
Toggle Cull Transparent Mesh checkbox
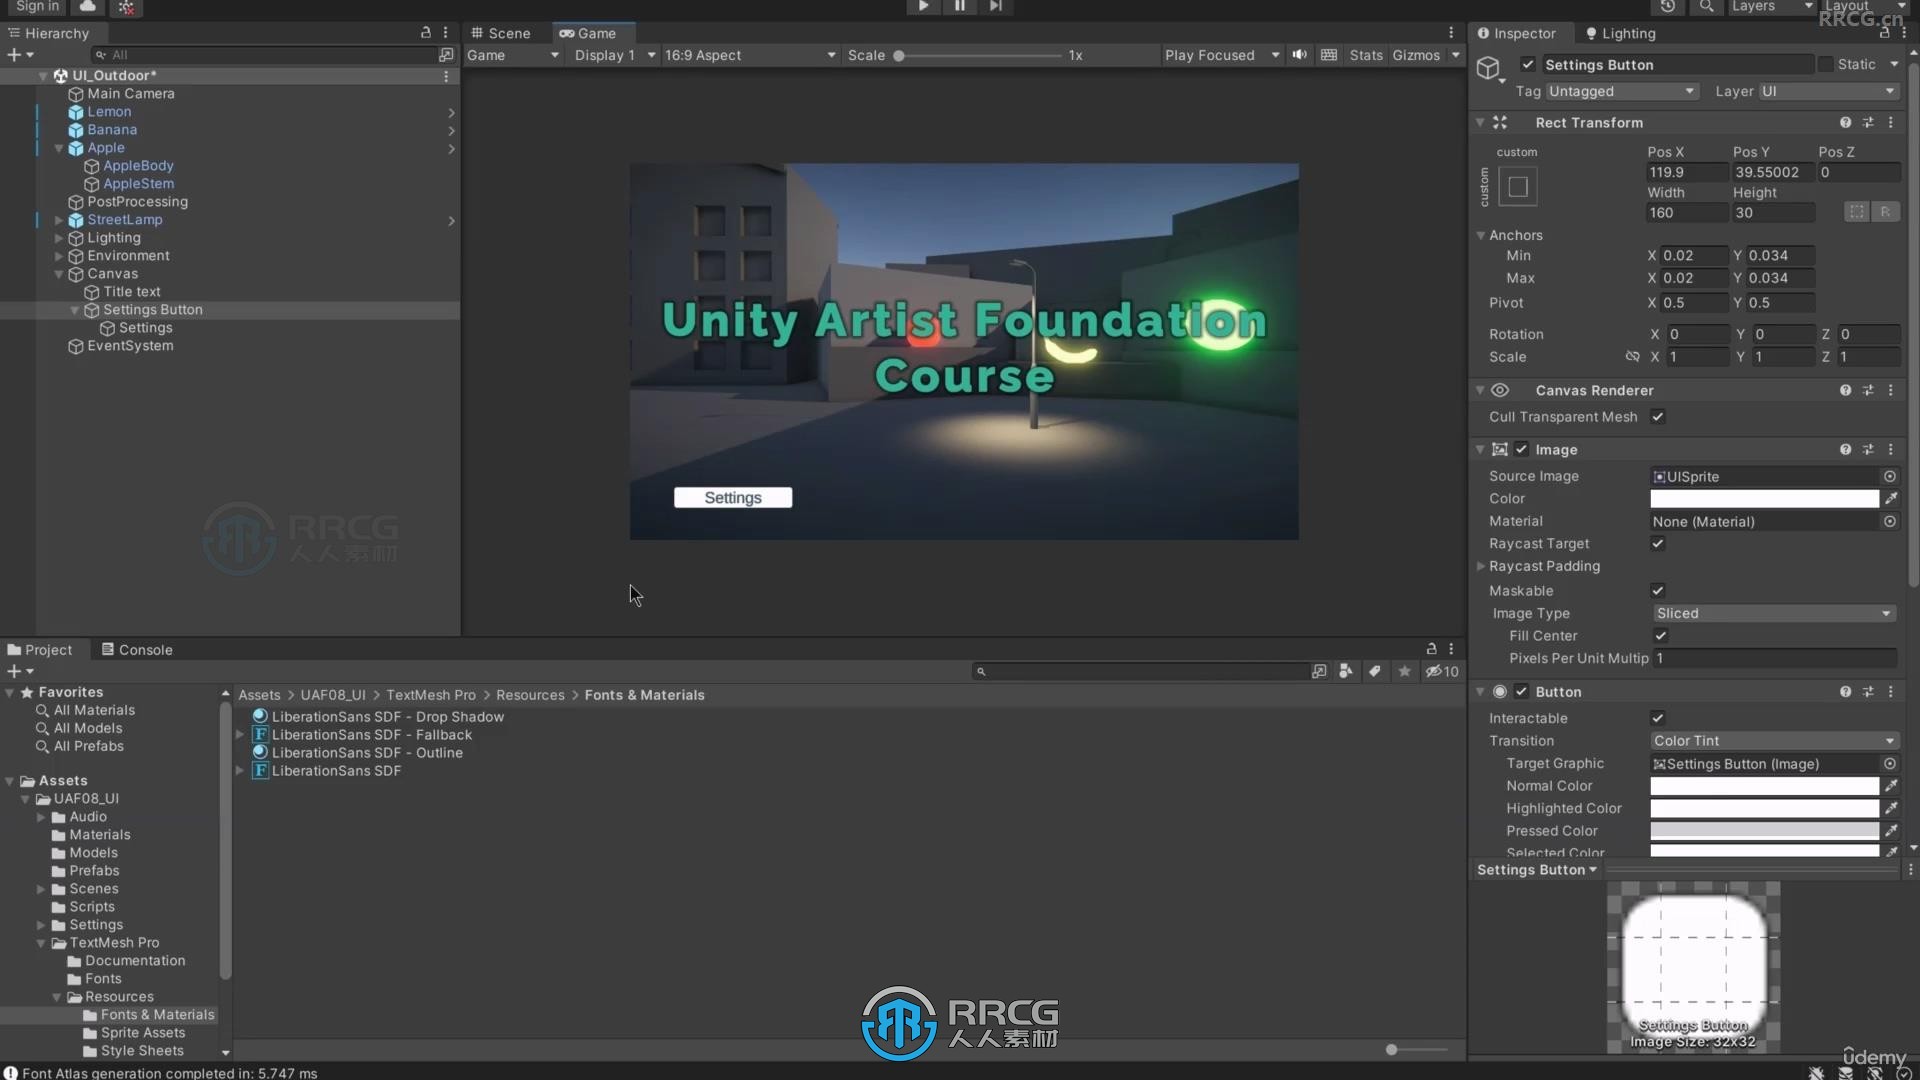click(x=1658, y=417)
